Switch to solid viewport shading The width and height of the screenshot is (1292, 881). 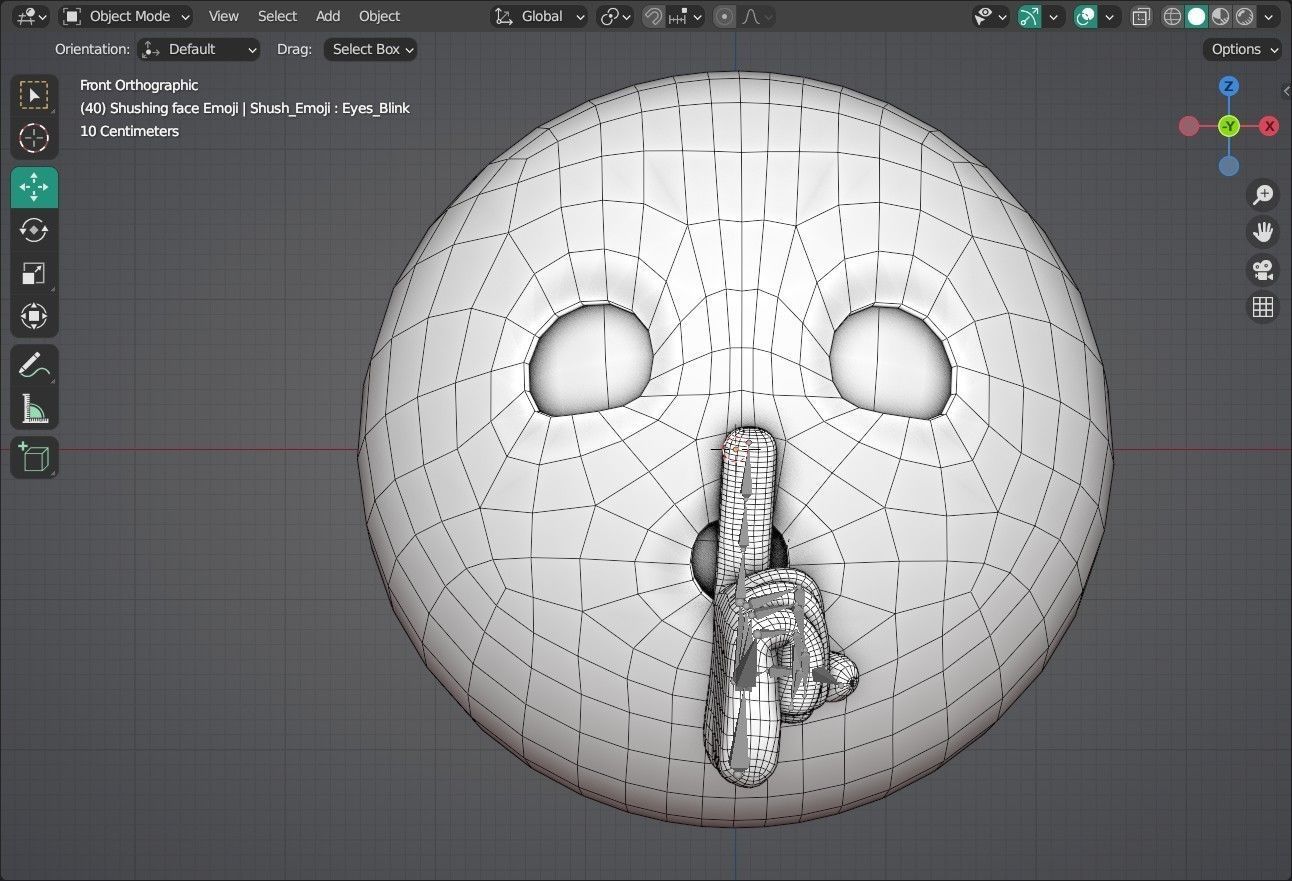[1196, 16]
